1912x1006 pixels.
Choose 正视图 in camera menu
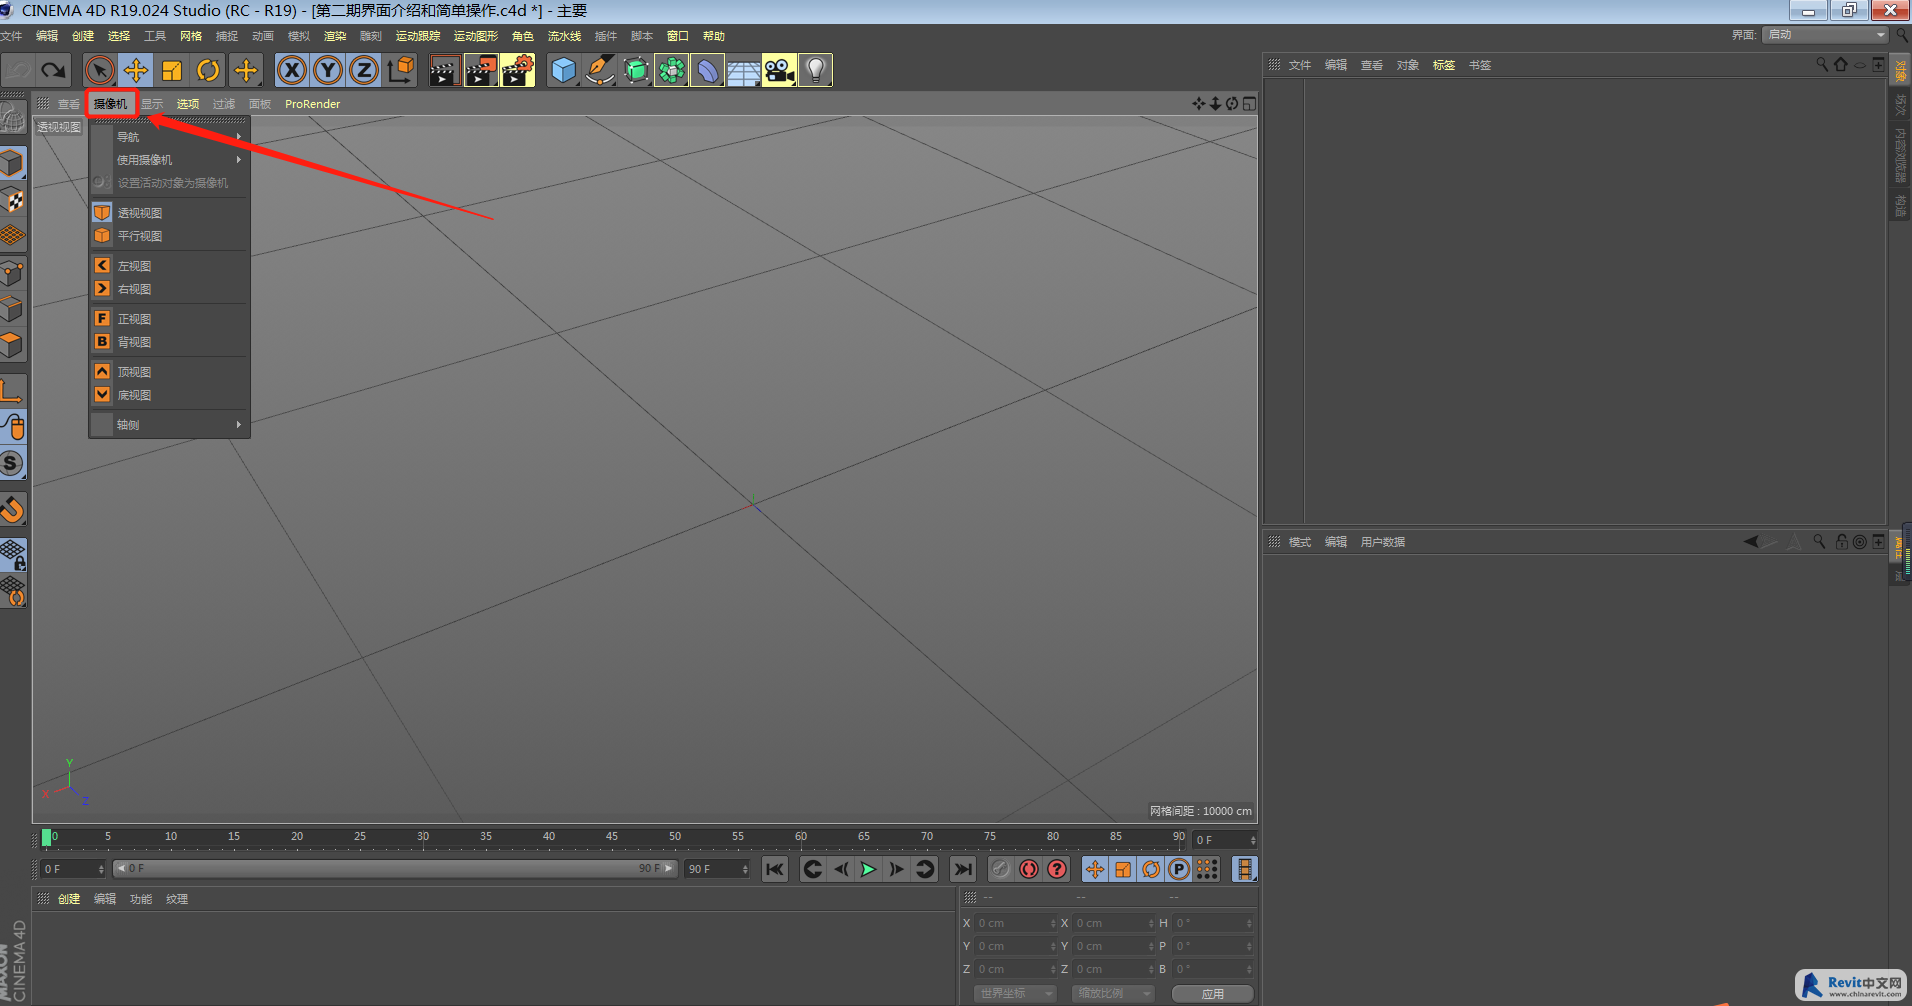click(x=169, y=319)
